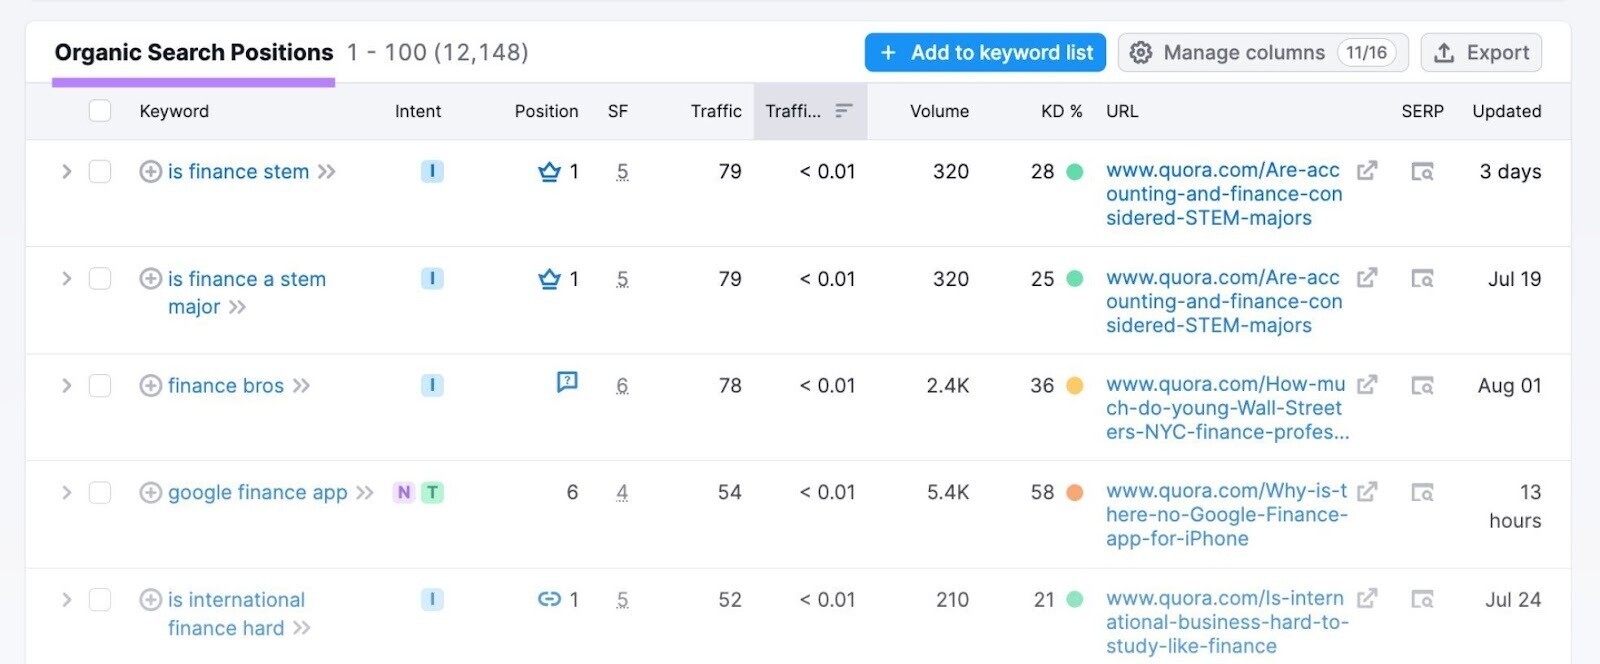View SERP snapshot for 'finance bros'

tap(1422, 386)
